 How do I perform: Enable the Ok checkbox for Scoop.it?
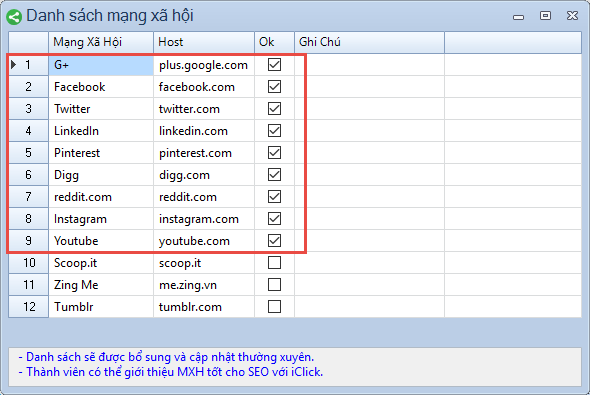274,263
